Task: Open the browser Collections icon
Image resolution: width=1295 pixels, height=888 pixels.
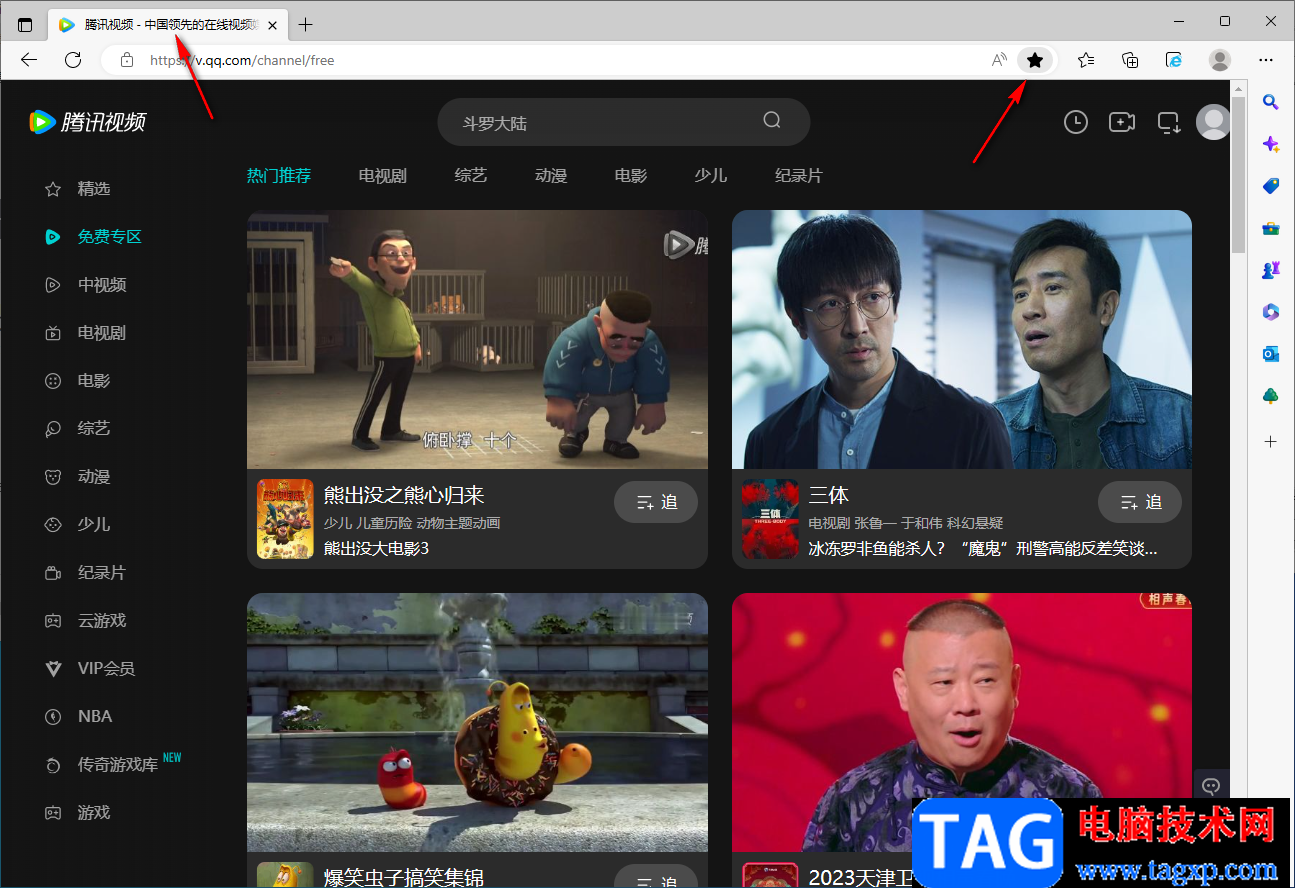Action: coord(1130,60)
